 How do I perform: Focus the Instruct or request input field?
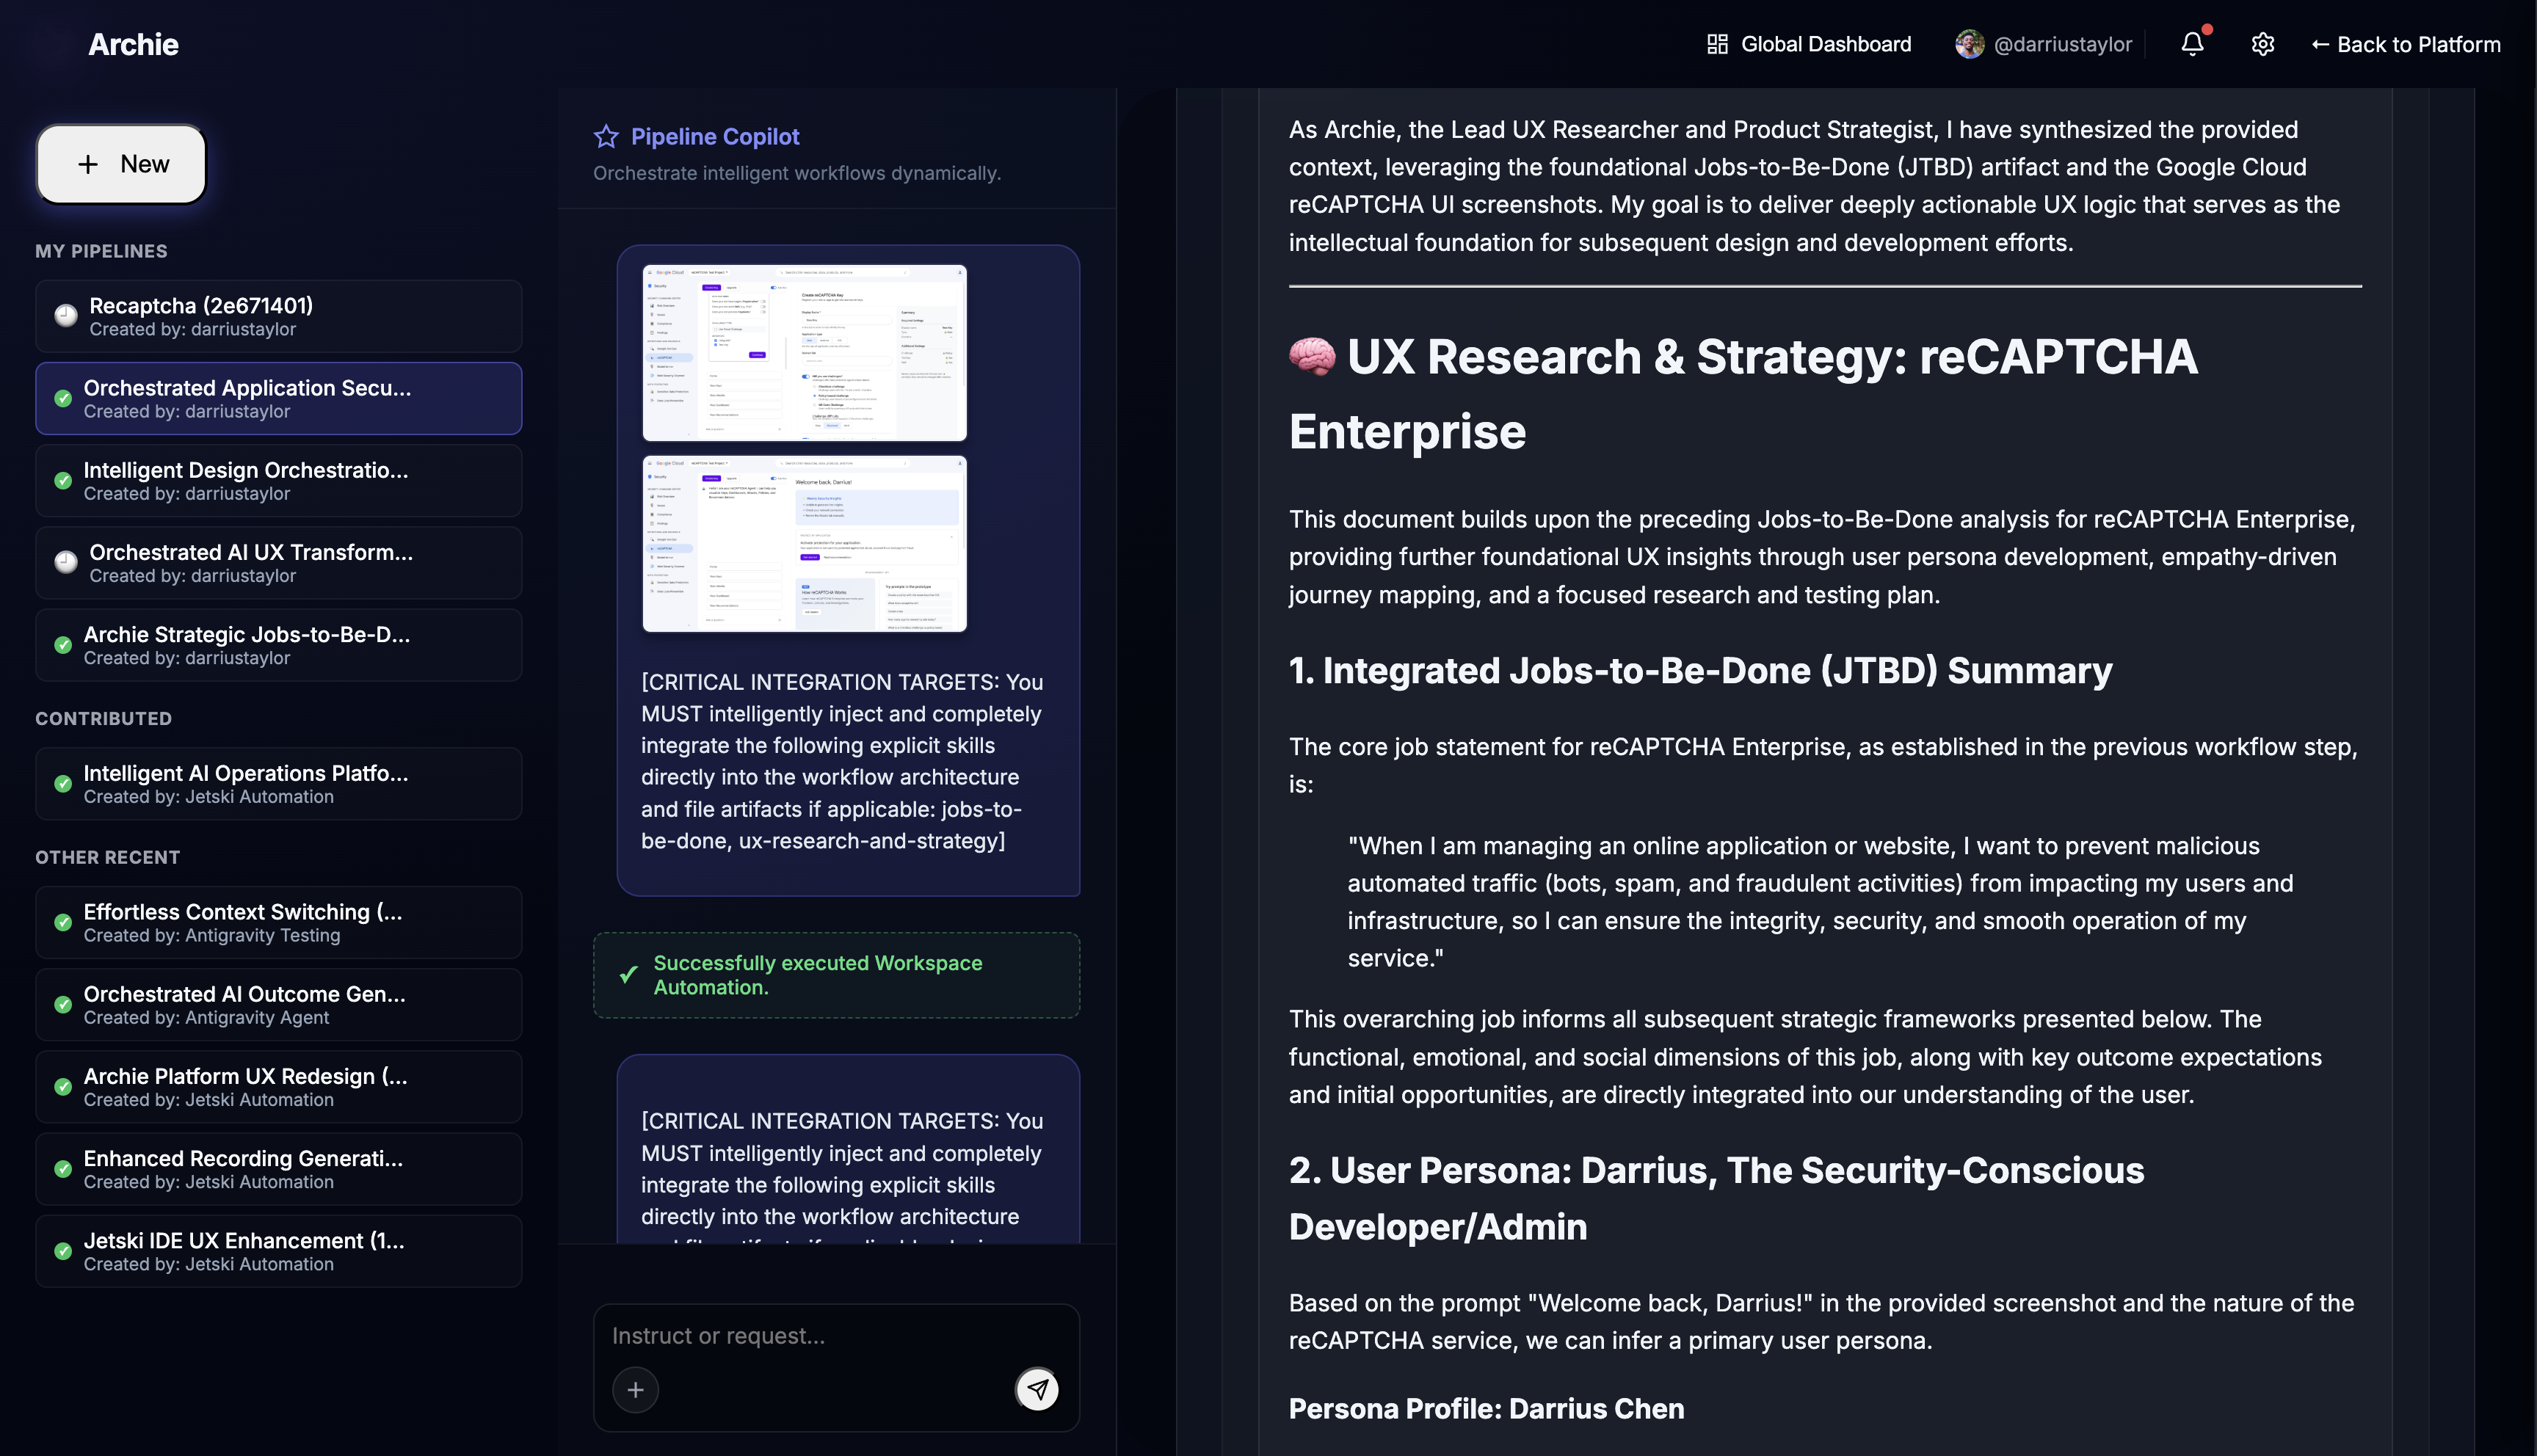click(x=836, y=1336)
